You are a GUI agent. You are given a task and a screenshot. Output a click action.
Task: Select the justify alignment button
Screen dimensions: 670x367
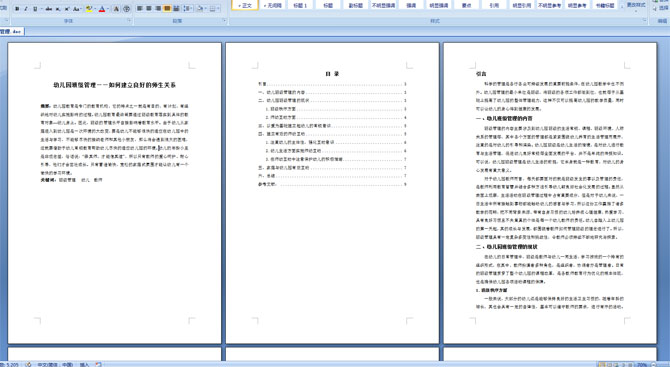[x=167, y=9]
